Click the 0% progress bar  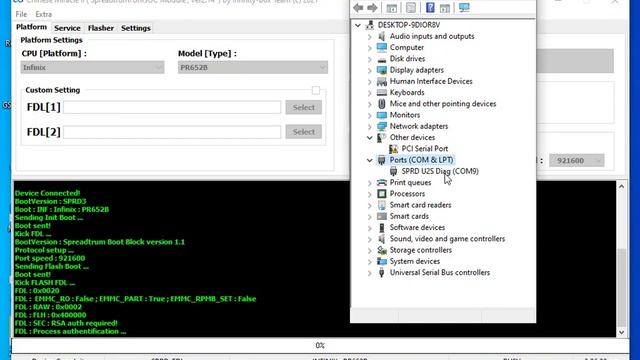(x=320, y=345)
